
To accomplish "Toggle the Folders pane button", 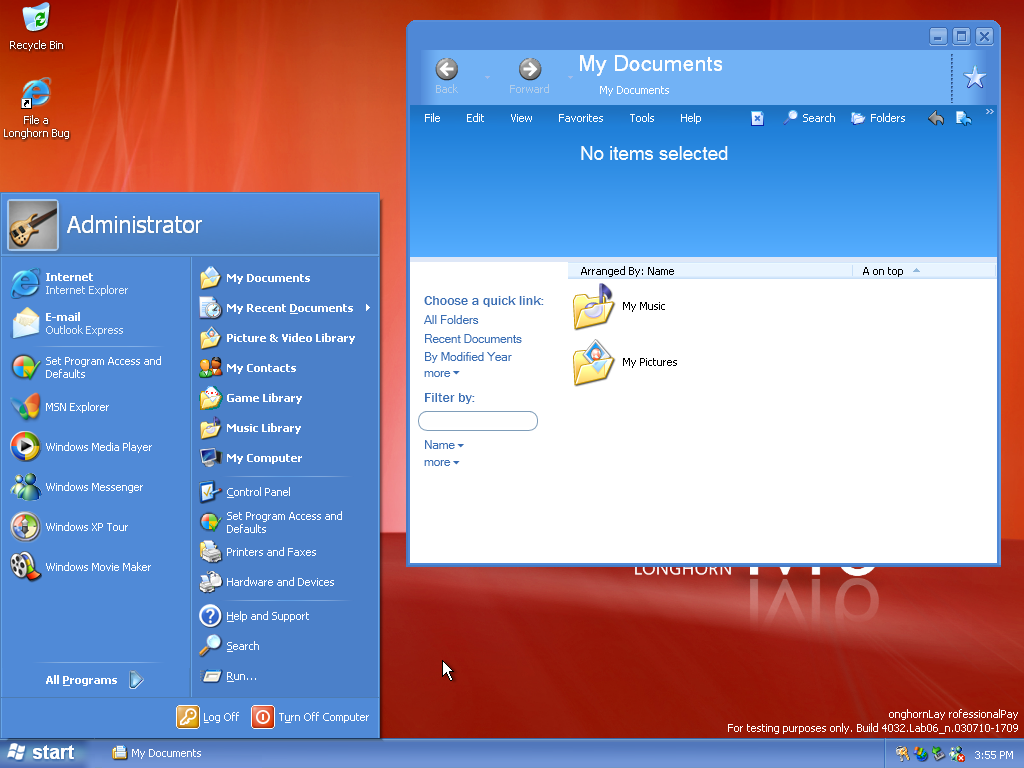I will coord(878,118).
